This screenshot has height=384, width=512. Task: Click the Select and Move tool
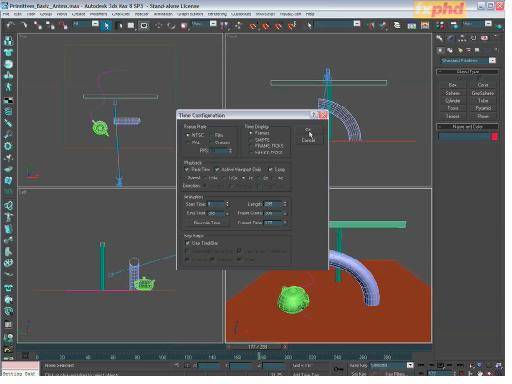tap(159, 26)
